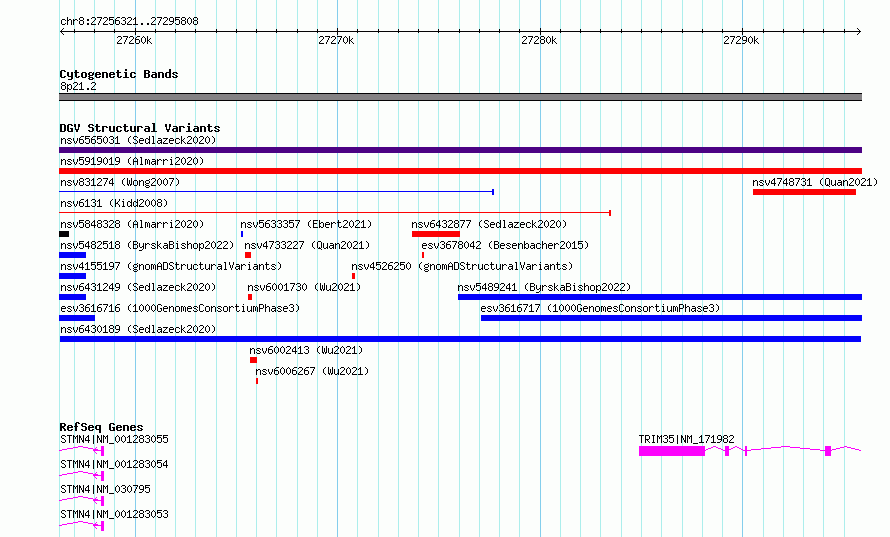The image size is (890, 537).
Task: Click the red nsv5919019 variant bar
Action: [x=460, y=171]
